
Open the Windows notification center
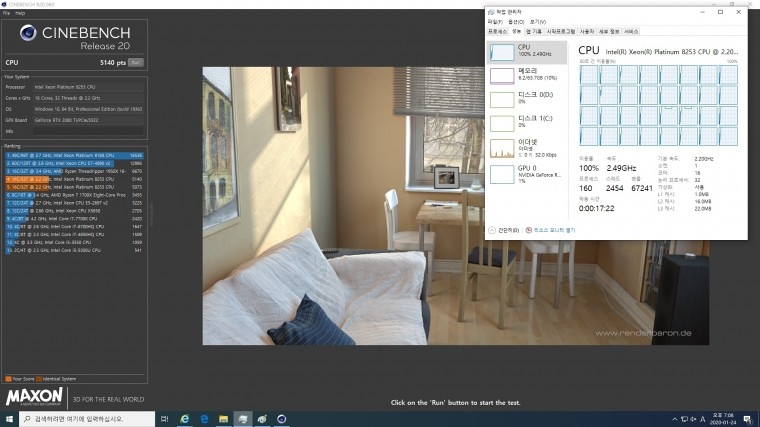pyautogui.click(x=748, y=419)
